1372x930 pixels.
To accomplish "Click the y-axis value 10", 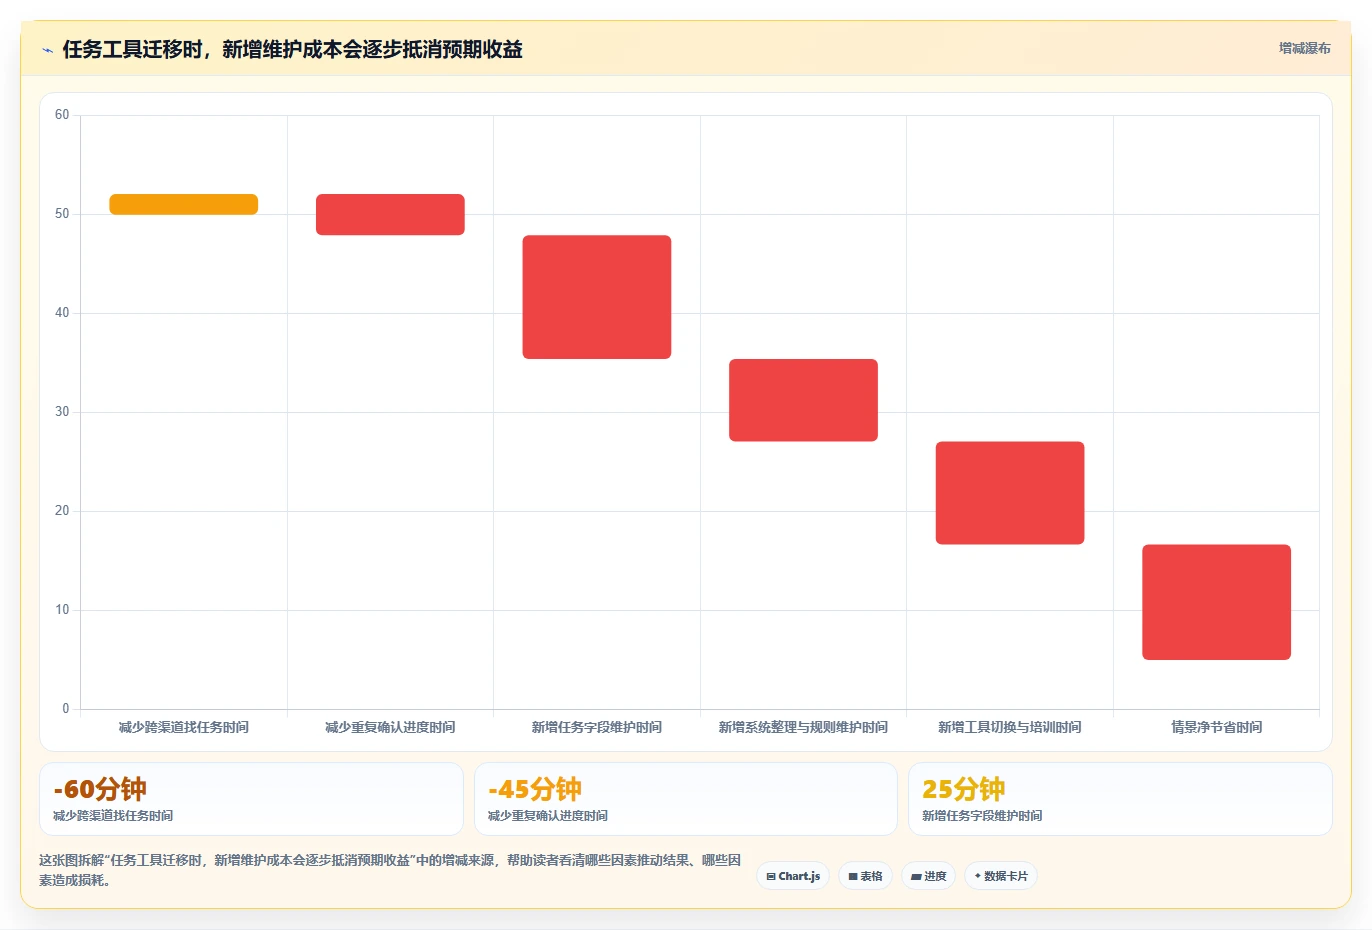I will 62,610.
